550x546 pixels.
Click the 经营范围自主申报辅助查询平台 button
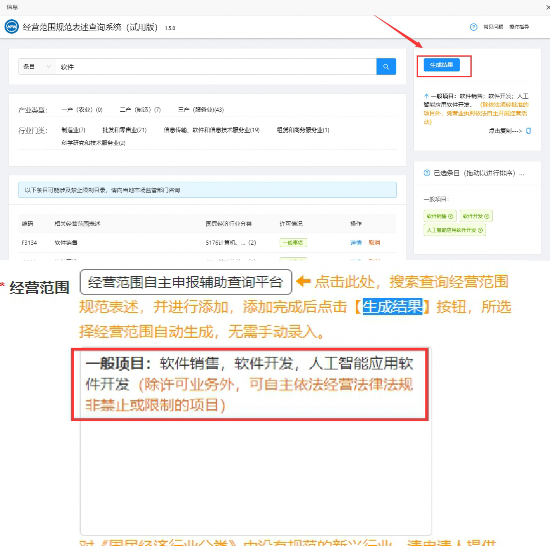click(x=186, y=282)
